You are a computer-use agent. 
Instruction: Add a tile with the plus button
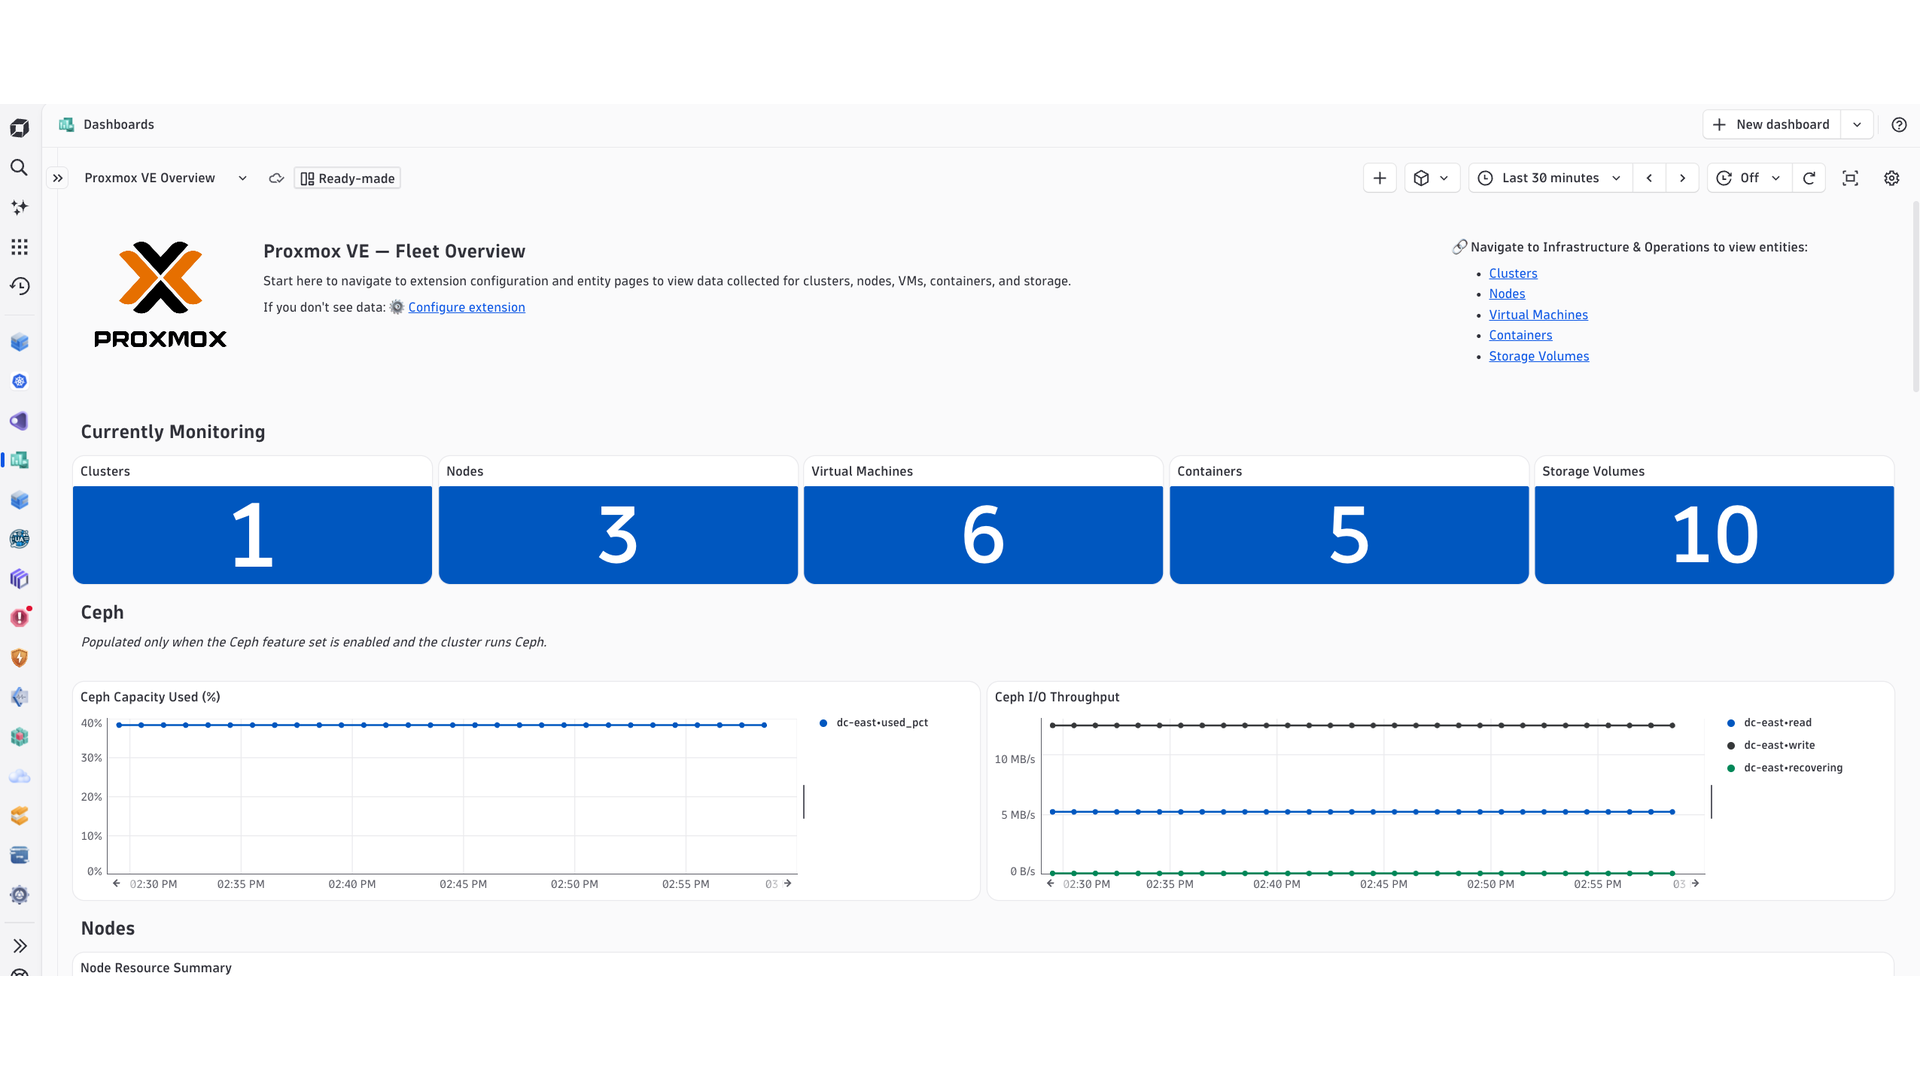click(x=1380, y=178)
